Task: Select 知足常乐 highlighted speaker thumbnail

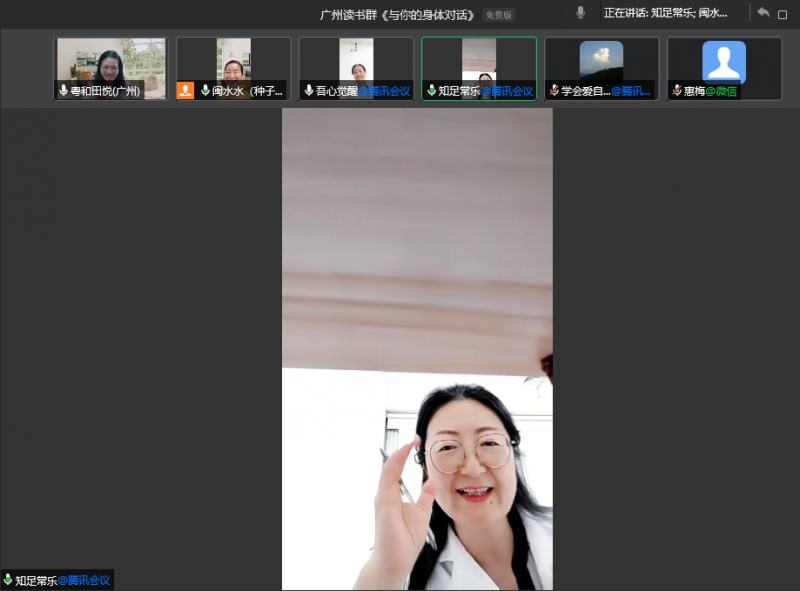Action: point(479,60)
